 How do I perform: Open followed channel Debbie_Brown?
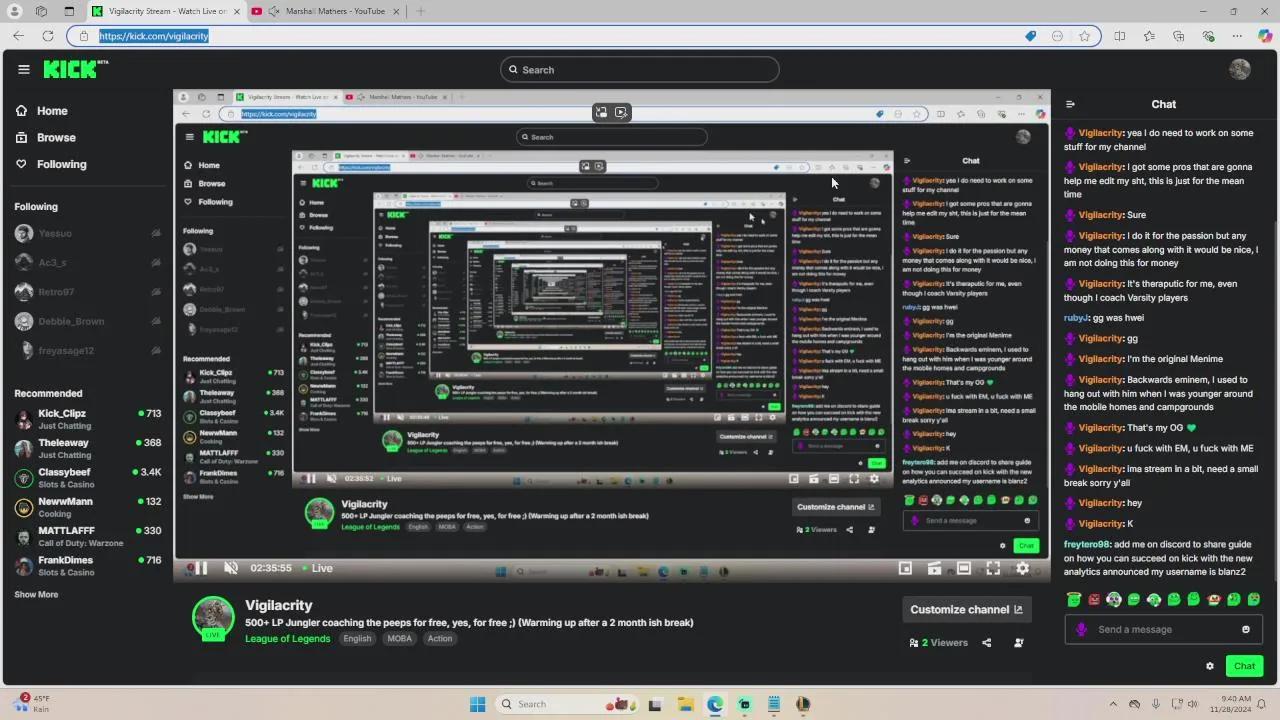click(x=86, y=321)
